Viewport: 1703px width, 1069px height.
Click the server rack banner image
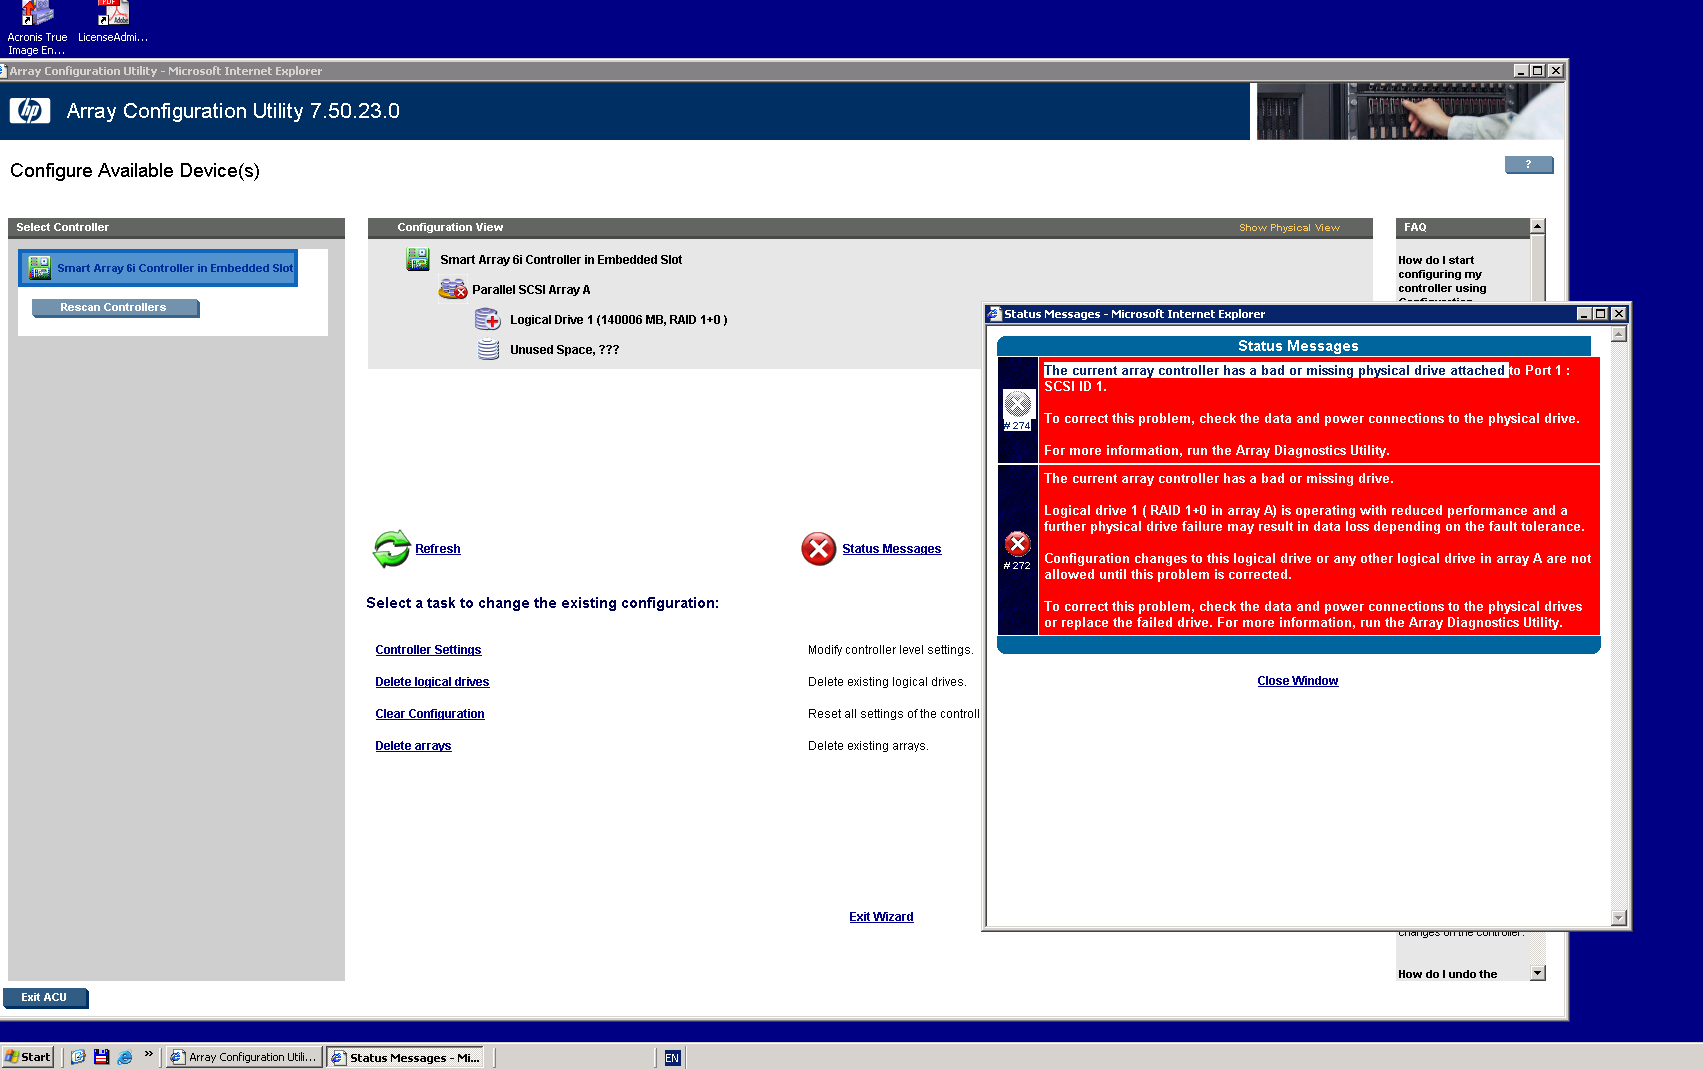pyautogui.click(x=1408, y=111)
